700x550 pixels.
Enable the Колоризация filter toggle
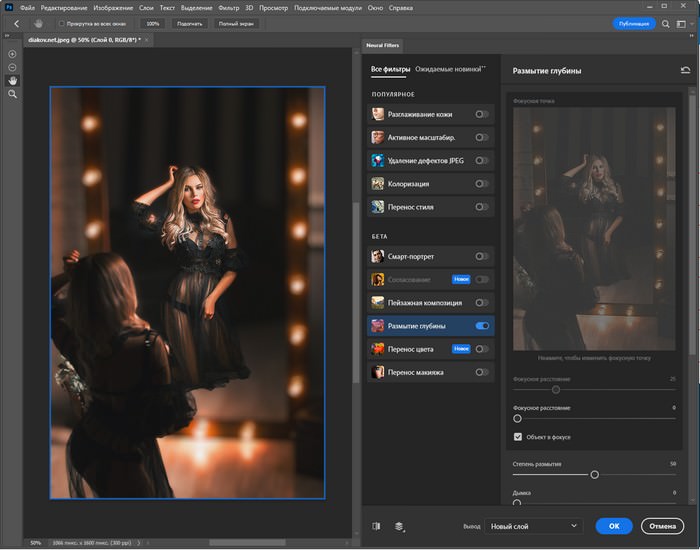coord(483,184)
